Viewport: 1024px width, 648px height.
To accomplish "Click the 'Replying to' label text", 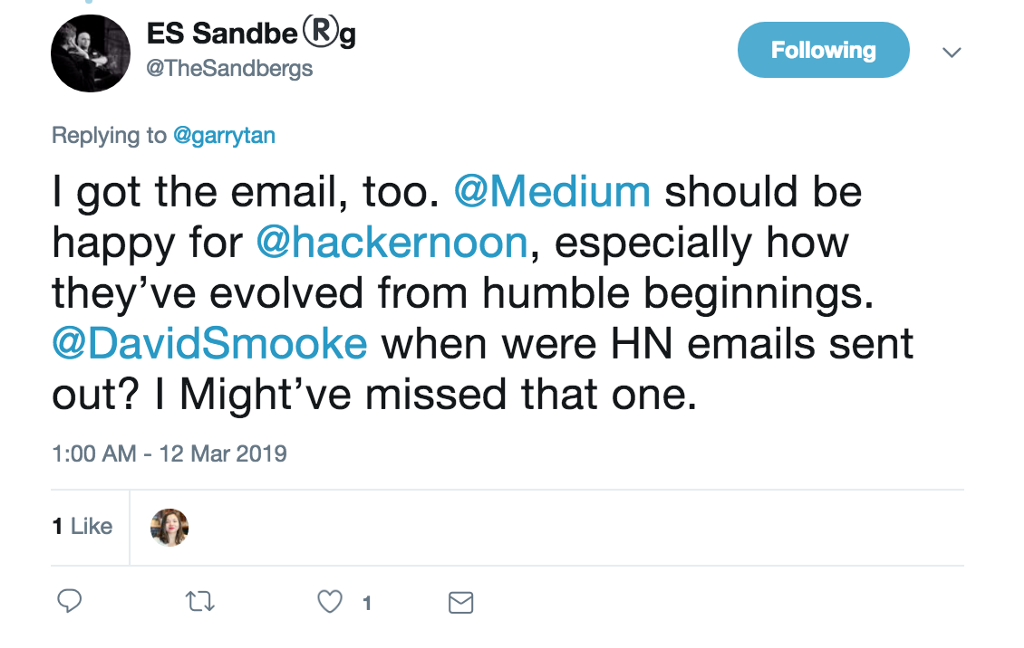I will 109,135.
